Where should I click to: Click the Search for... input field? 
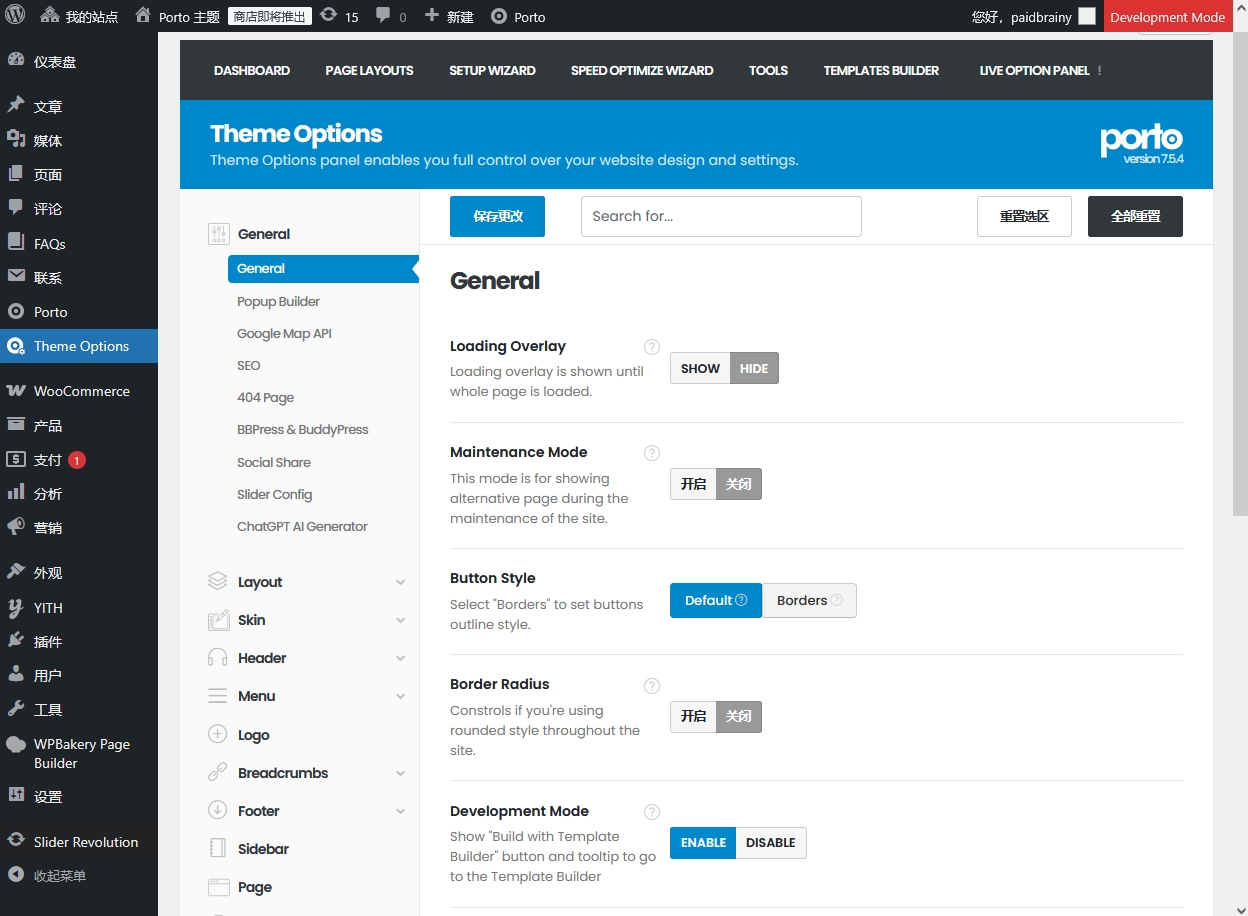coord(721,216)
